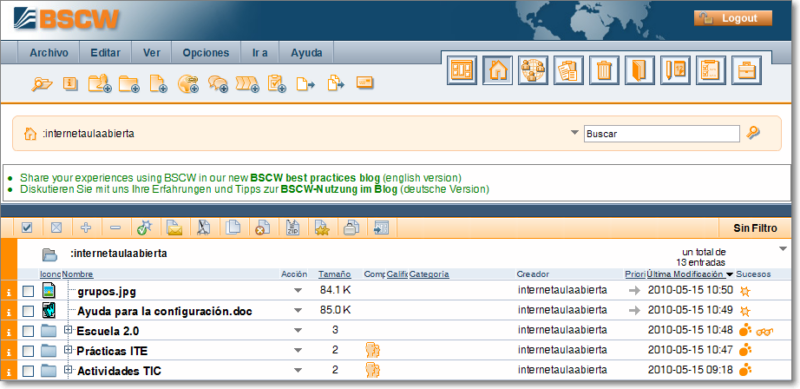Click the scissors cut icon
Screen dimensions: 800x389
click(x=204, y=228)
